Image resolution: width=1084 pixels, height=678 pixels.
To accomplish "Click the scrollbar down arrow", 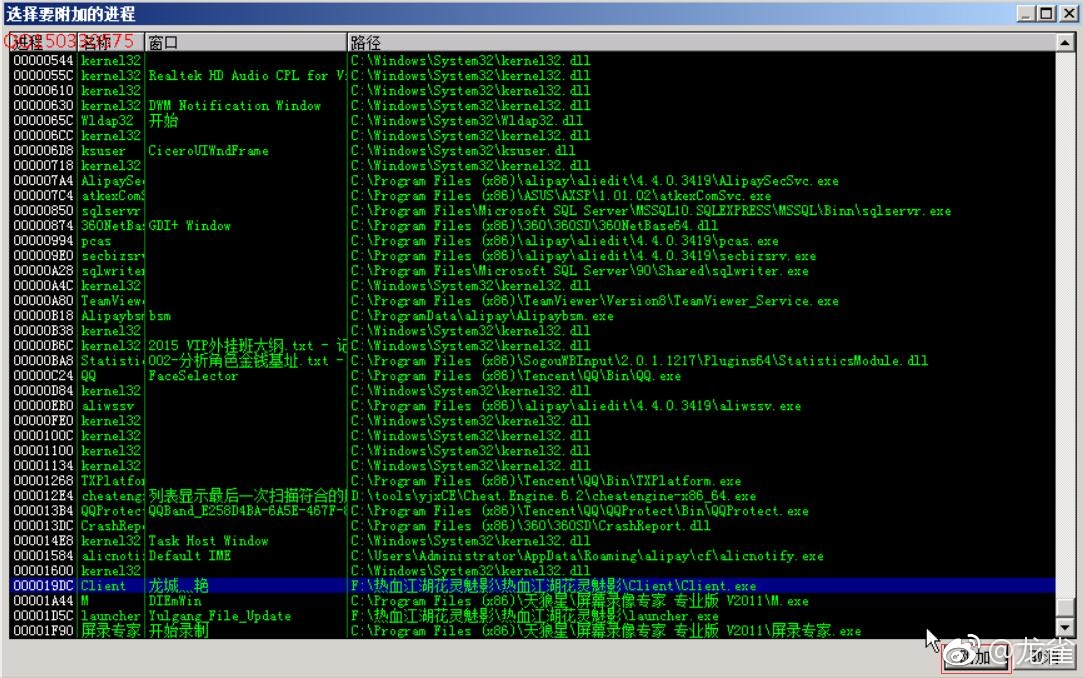I will (x=1065, y=628).
